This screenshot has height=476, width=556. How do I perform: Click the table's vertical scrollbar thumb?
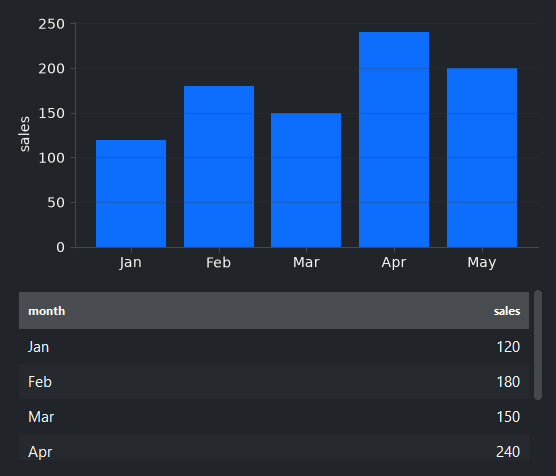(x=538, y=345)
